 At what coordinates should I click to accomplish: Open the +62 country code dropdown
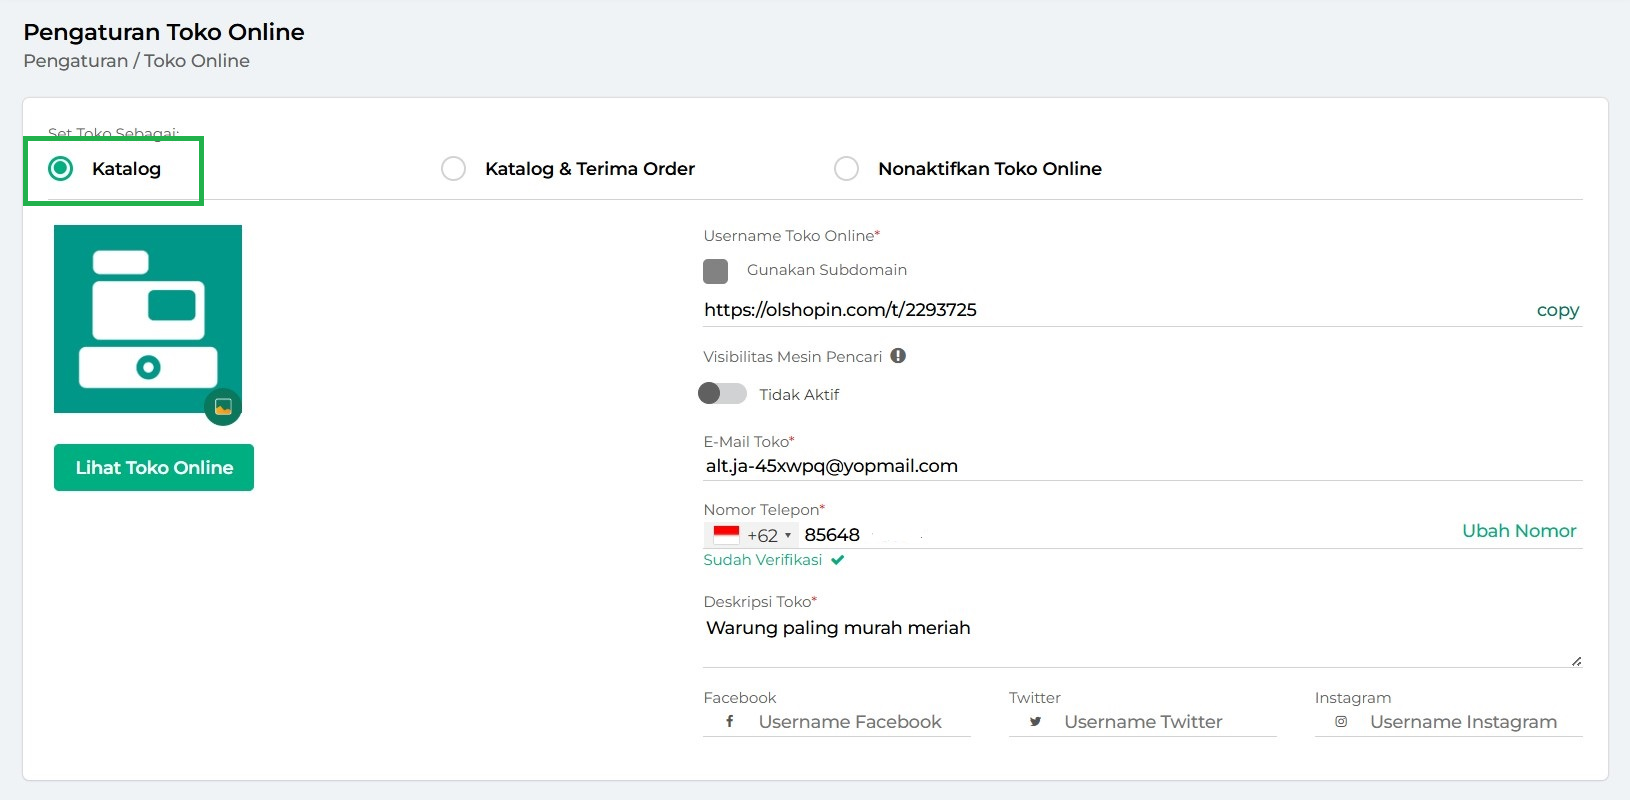tap(769, 535)
